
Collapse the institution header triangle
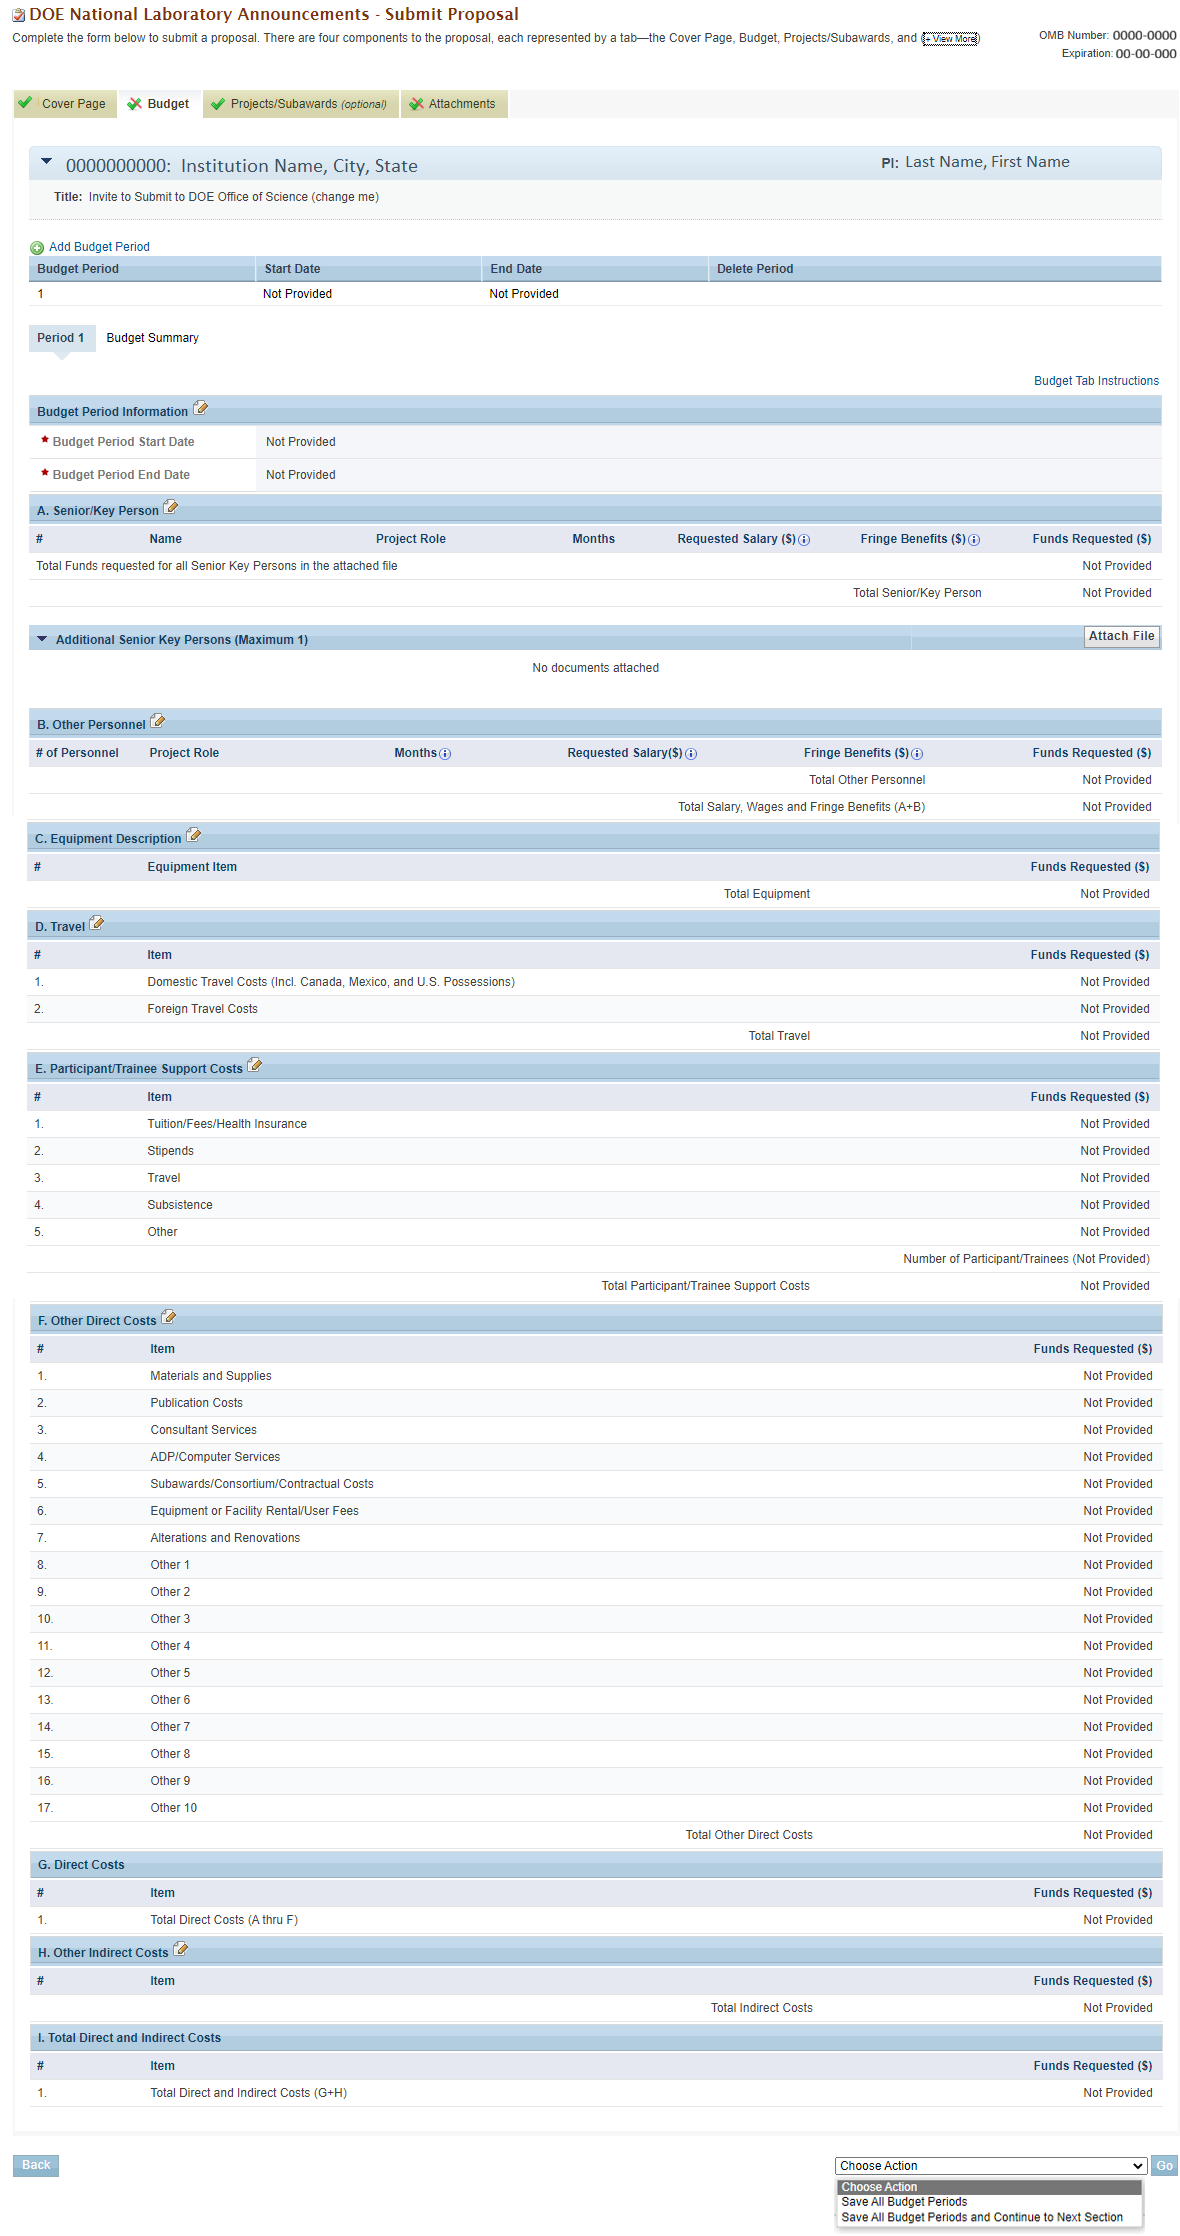tap(46, 161)
